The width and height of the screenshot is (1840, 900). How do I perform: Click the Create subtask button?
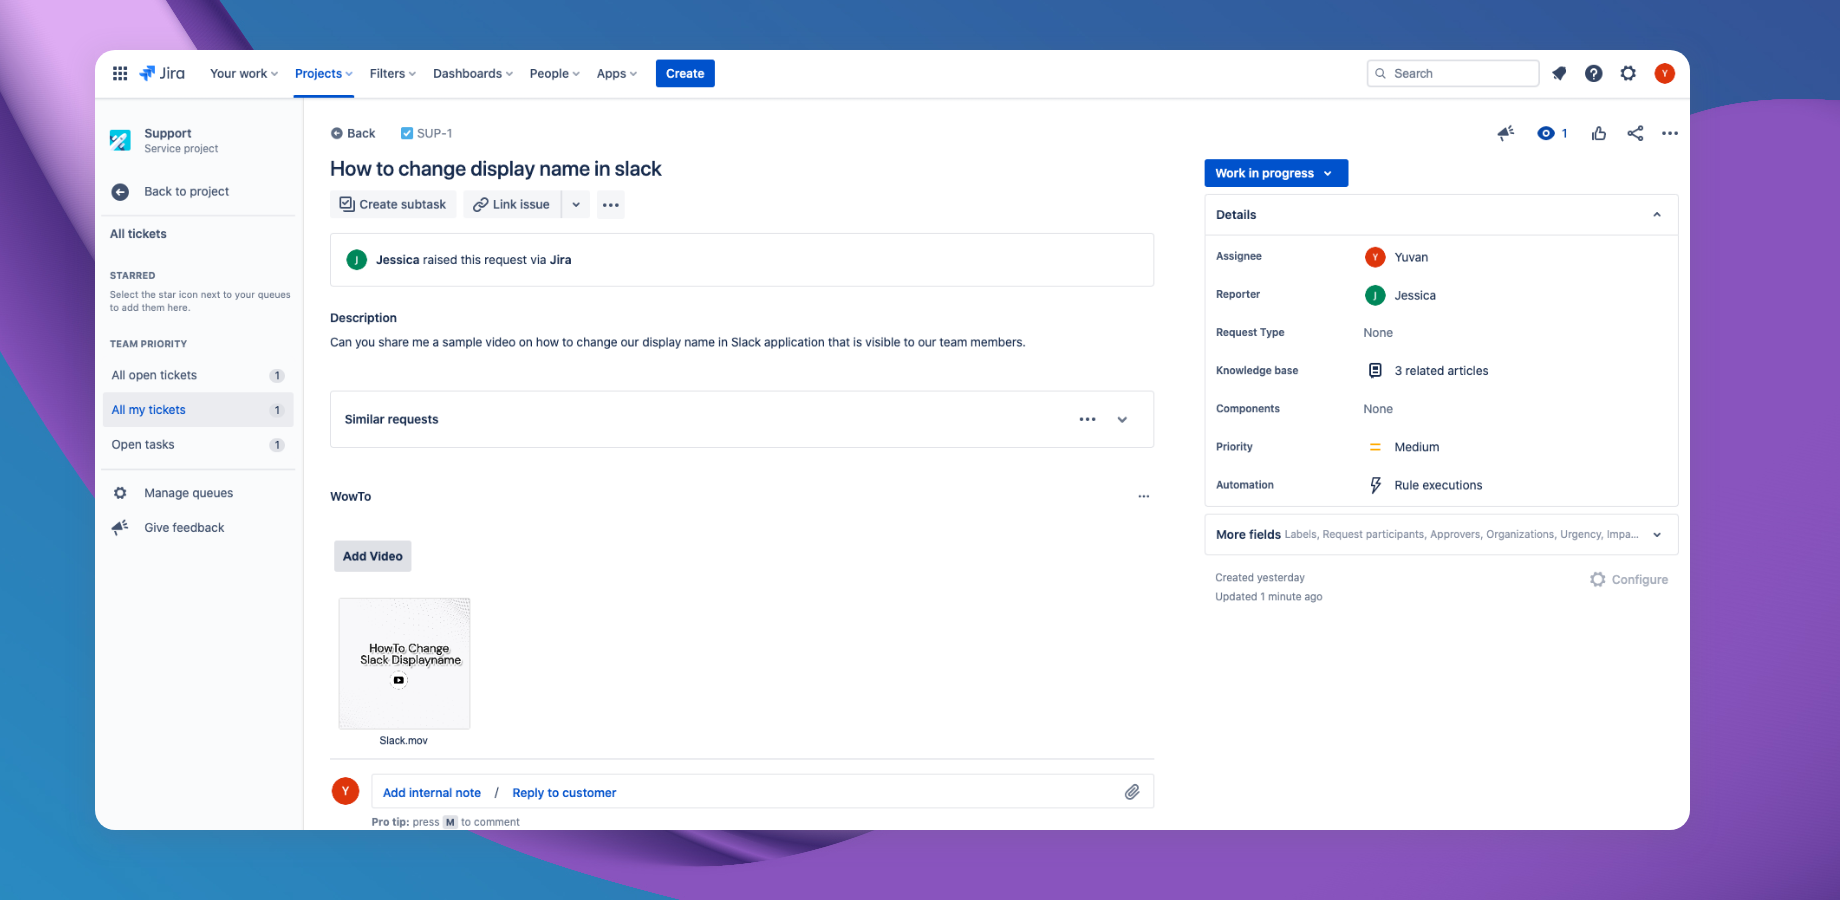[393, 204]
